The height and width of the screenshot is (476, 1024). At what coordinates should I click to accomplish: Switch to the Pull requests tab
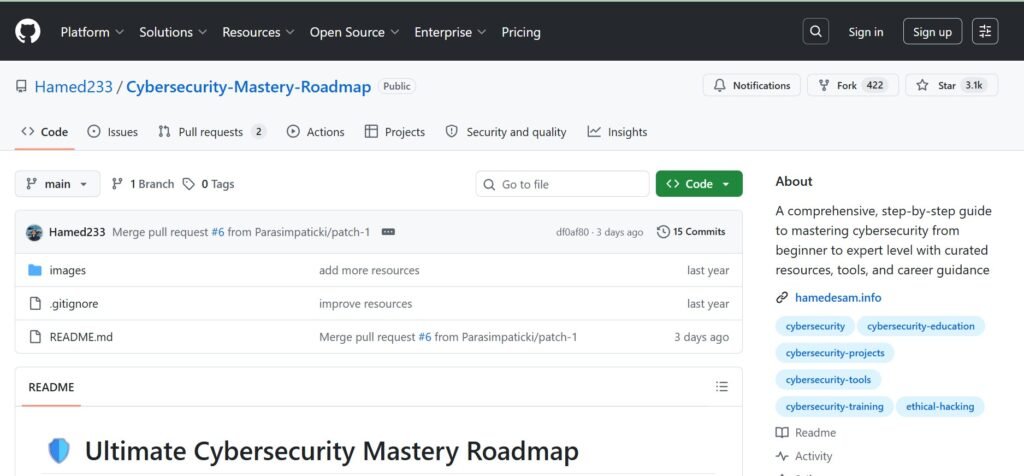[212, 132]
